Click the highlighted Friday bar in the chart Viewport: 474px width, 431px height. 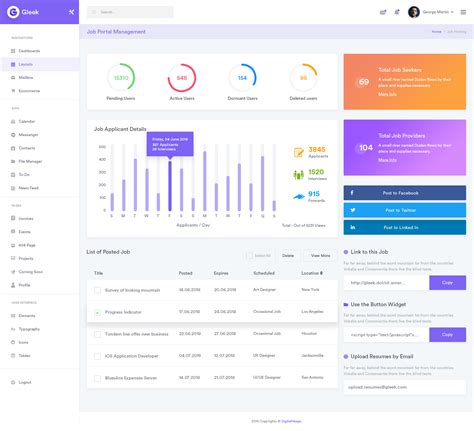click(x=170, y=186)
